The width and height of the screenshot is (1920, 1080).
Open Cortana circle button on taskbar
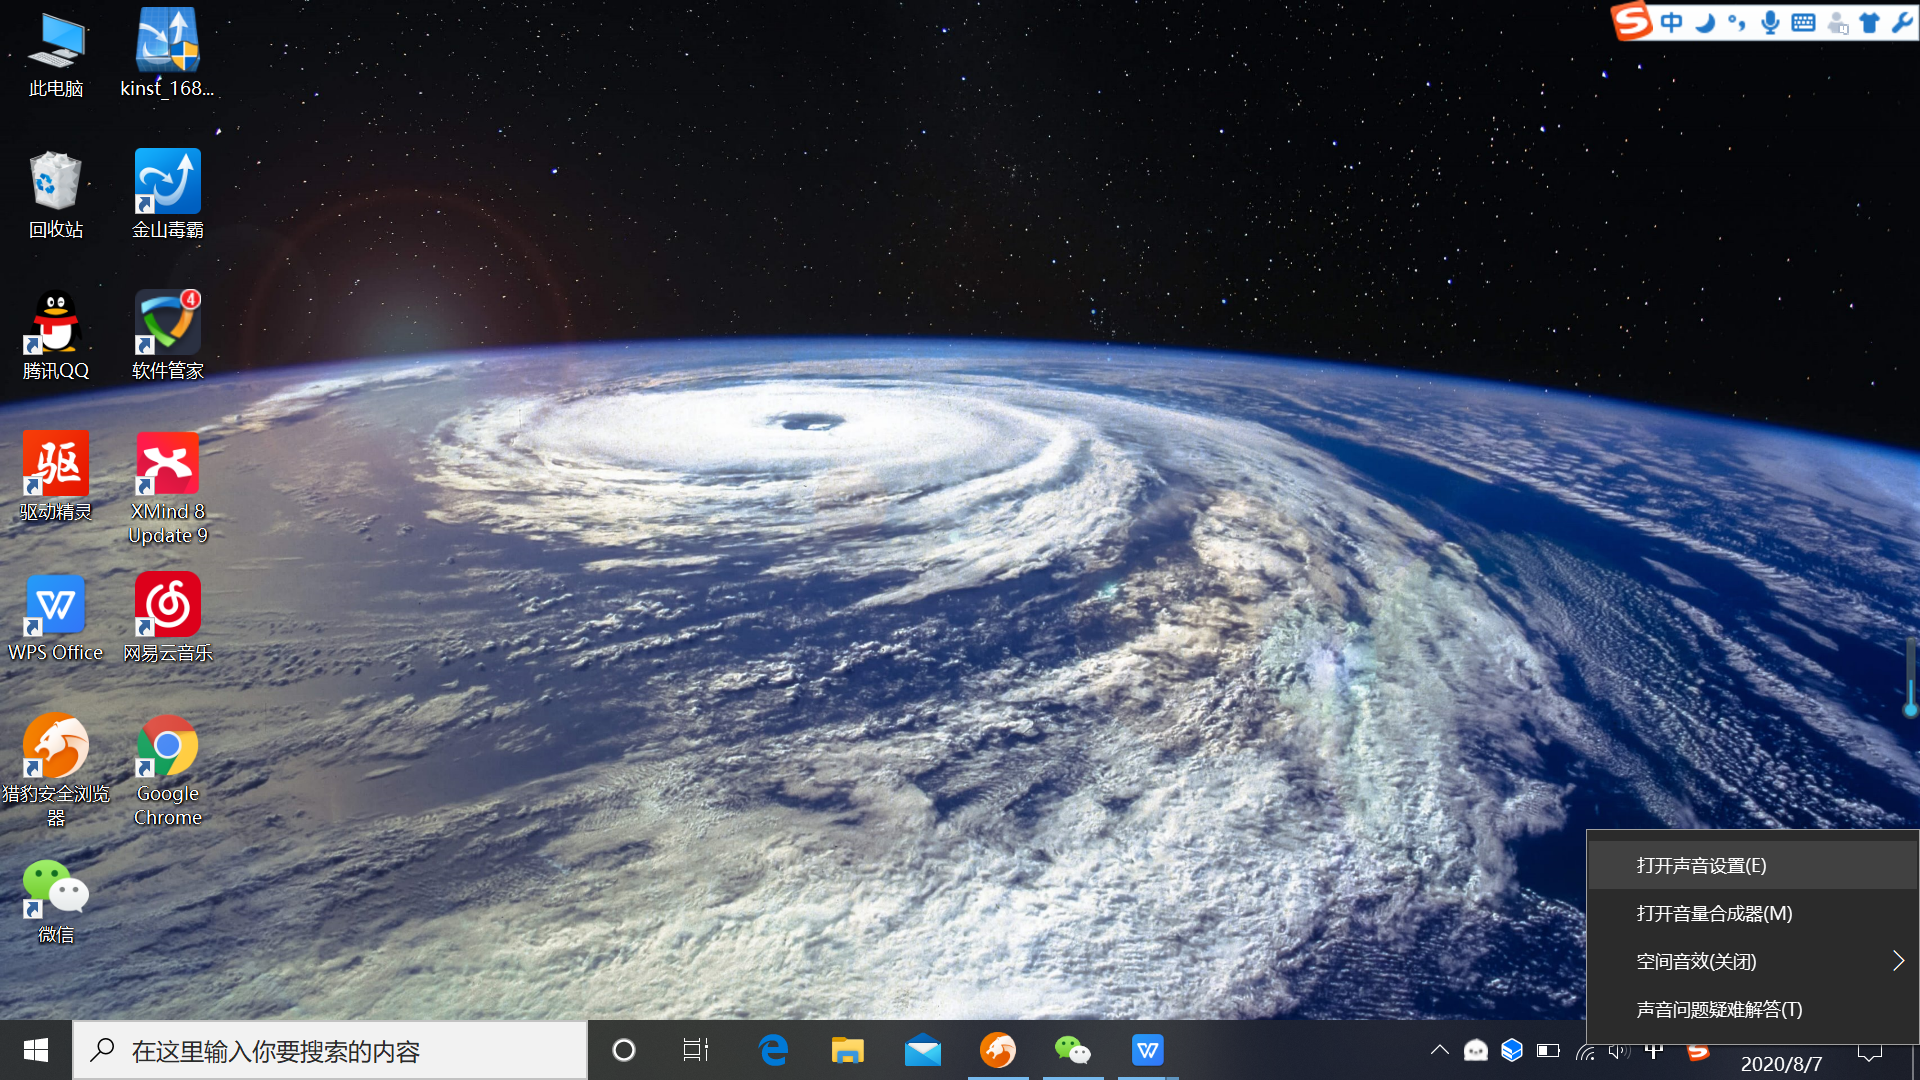(x=623, y=1050)
